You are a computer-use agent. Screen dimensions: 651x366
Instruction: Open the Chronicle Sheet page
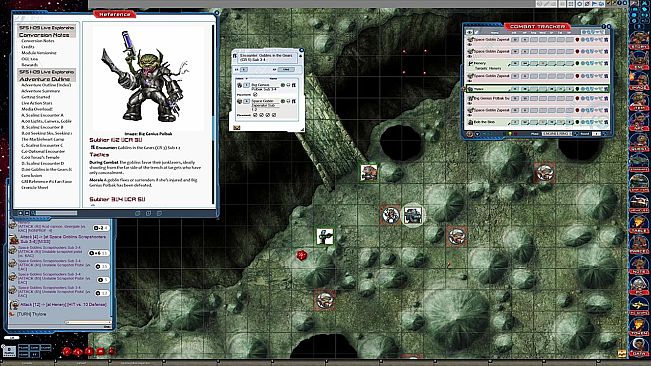coord(34,188)
